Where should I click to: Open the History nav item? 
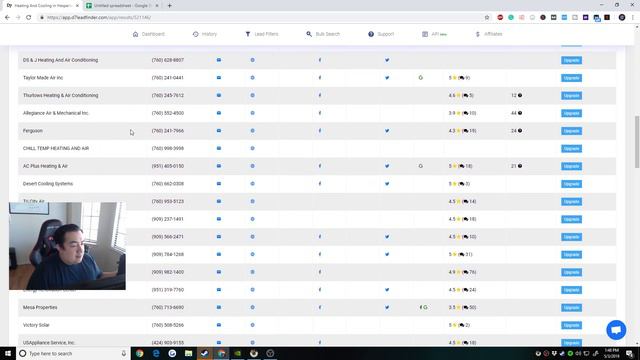click(x=205, y=34)
